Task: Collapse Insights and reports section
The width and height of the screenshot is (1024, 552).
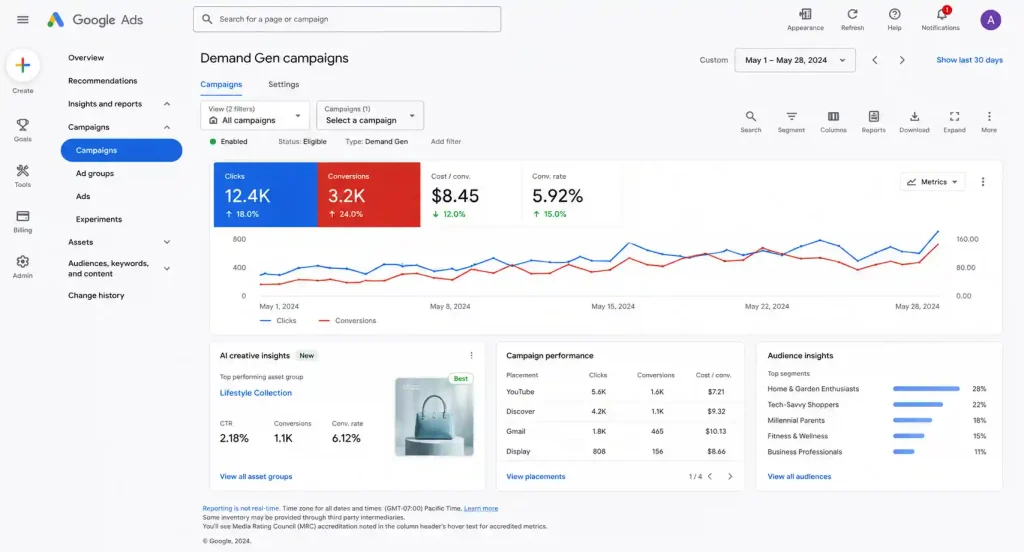Action: [x=167, y=104]
